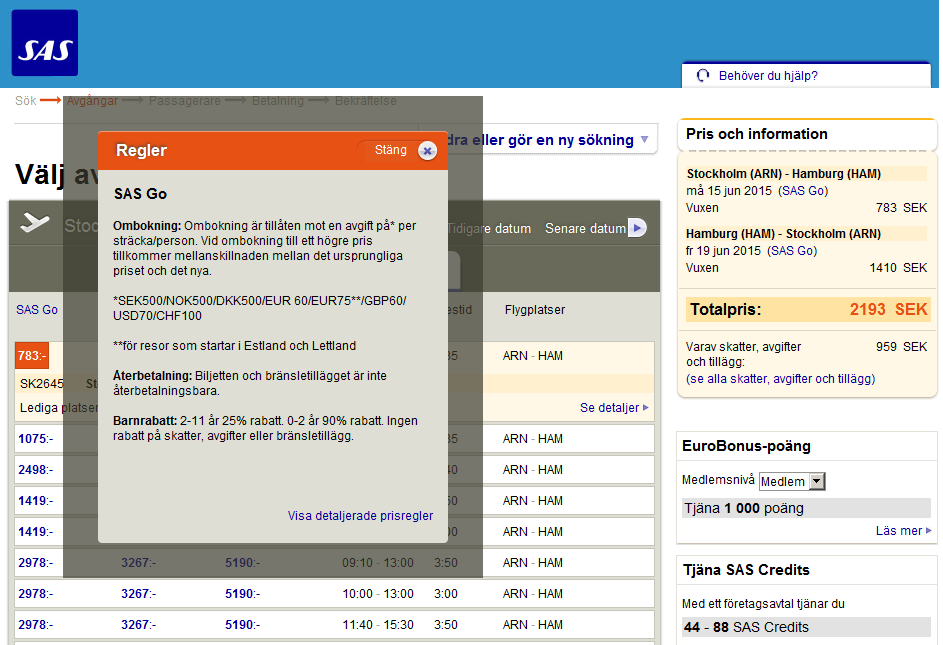Click the SAS logo
This screenshot has width=943, height=645.
[45, 43]
